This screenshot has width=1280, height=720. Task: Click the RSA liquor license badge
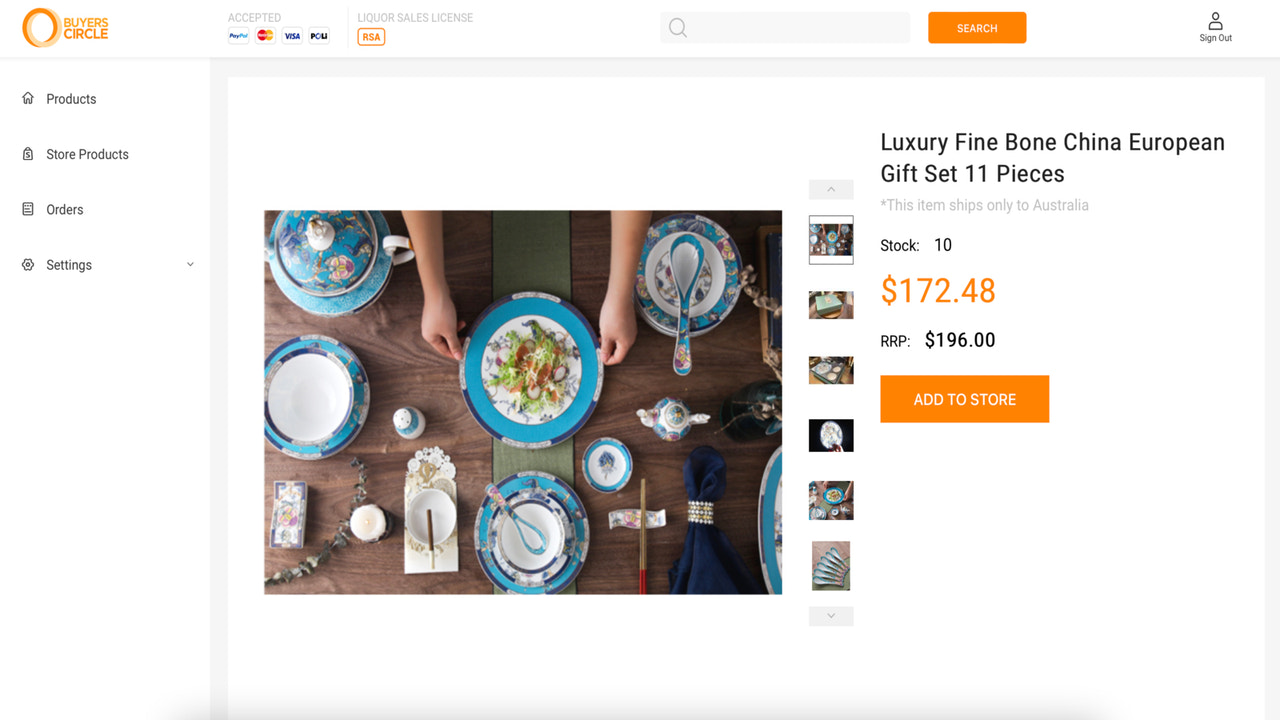pyautogui.click(x=371, y=37)
